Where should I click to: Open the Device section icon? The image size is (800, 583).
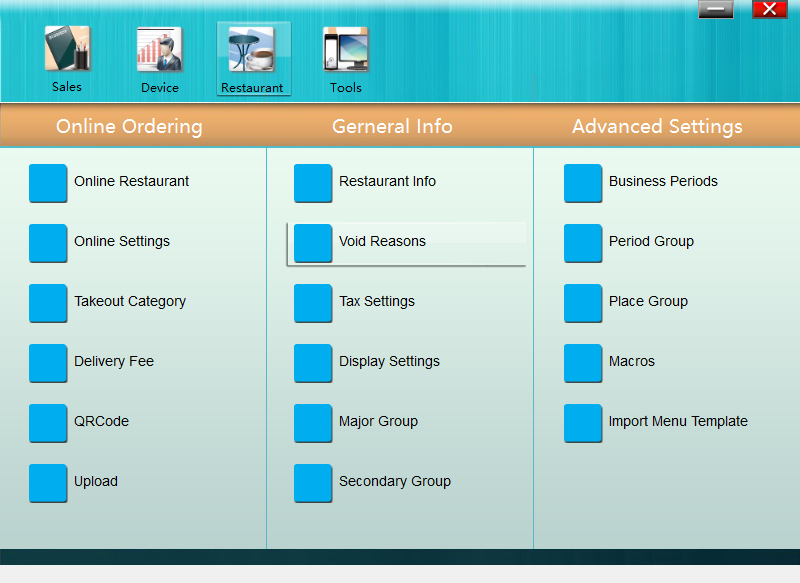tap(160, 49)
